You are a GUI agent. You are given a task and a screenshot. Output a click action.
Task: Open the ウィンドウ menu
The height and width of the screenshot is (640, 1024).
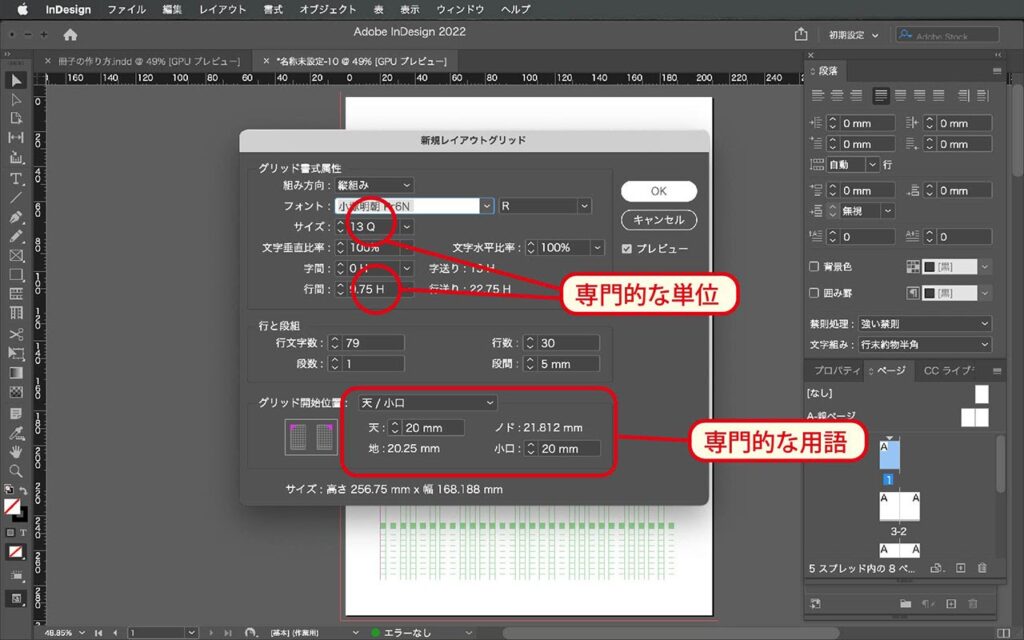tap(460, 10)
